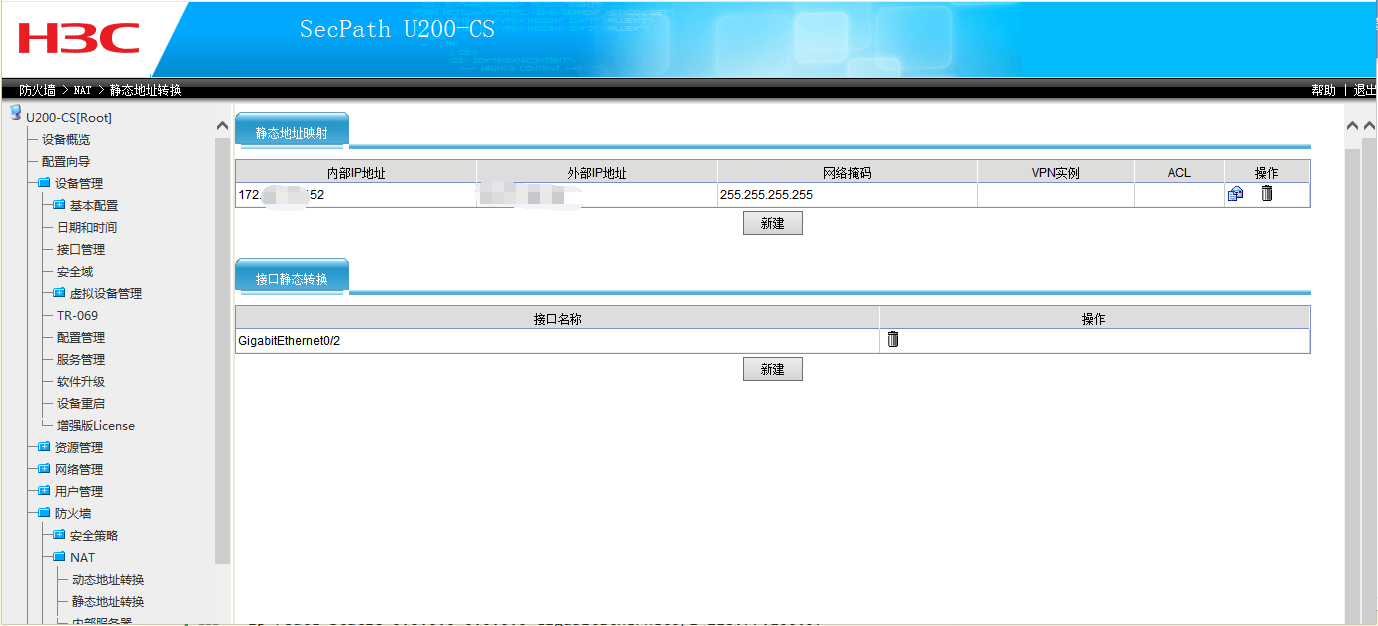Image resolution: width=1378 pixels, height=626 pixels.
Task: Click the H3C logo
Action: pos(78,38)
